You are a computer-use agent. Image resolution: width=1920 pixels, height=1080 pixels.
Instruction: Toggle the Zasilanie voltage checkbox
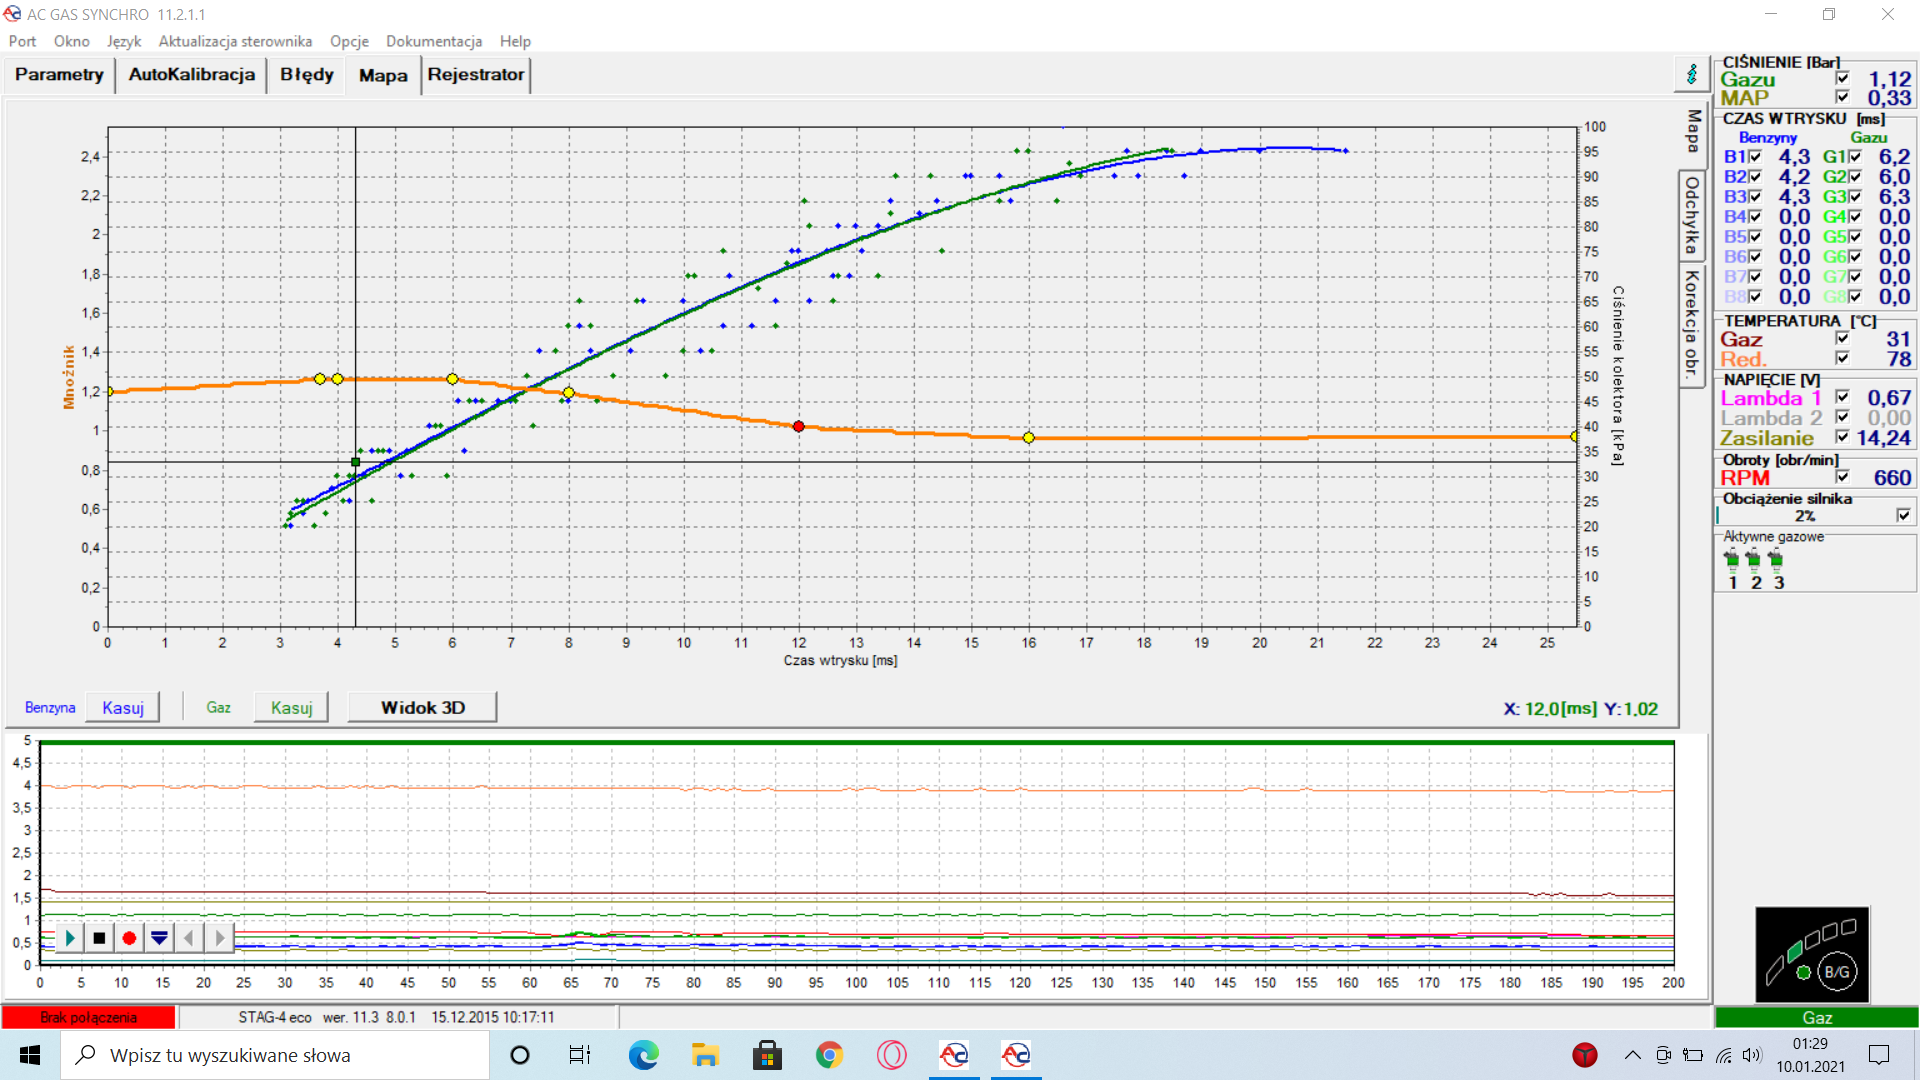tap(1842, 437)
